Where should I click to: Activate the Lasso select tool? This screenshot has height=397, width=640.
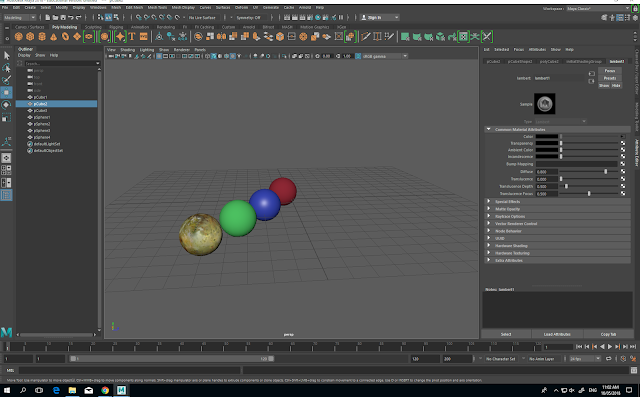(x=7, y=68)
